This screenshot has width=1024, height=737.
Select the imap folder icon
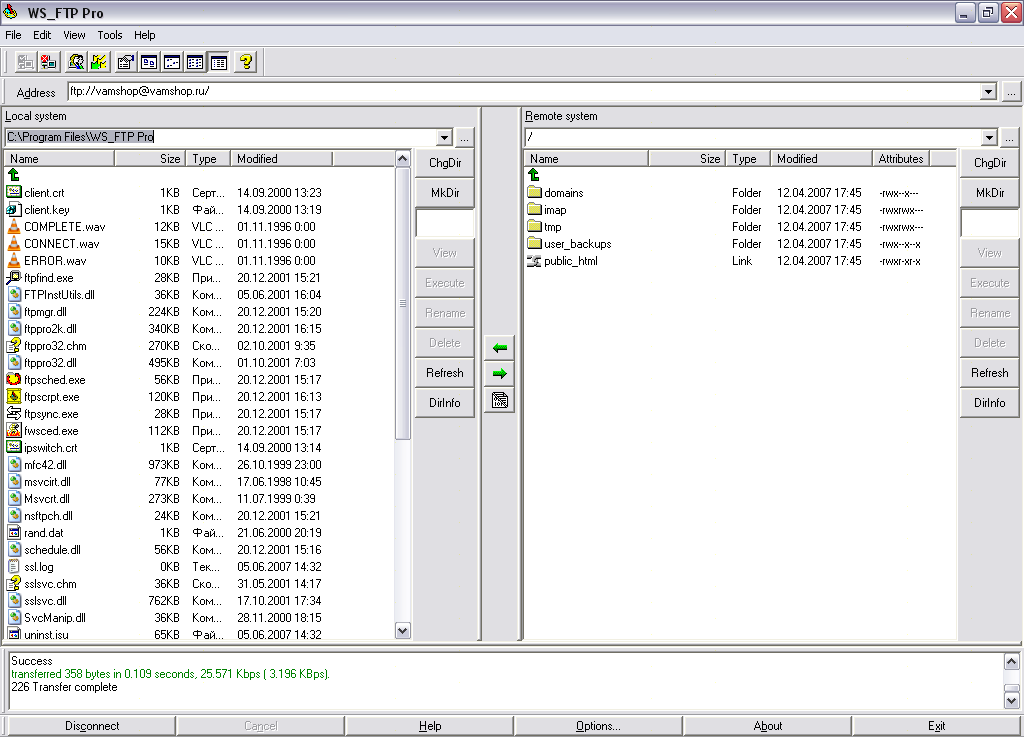click(x=535, y=209)
